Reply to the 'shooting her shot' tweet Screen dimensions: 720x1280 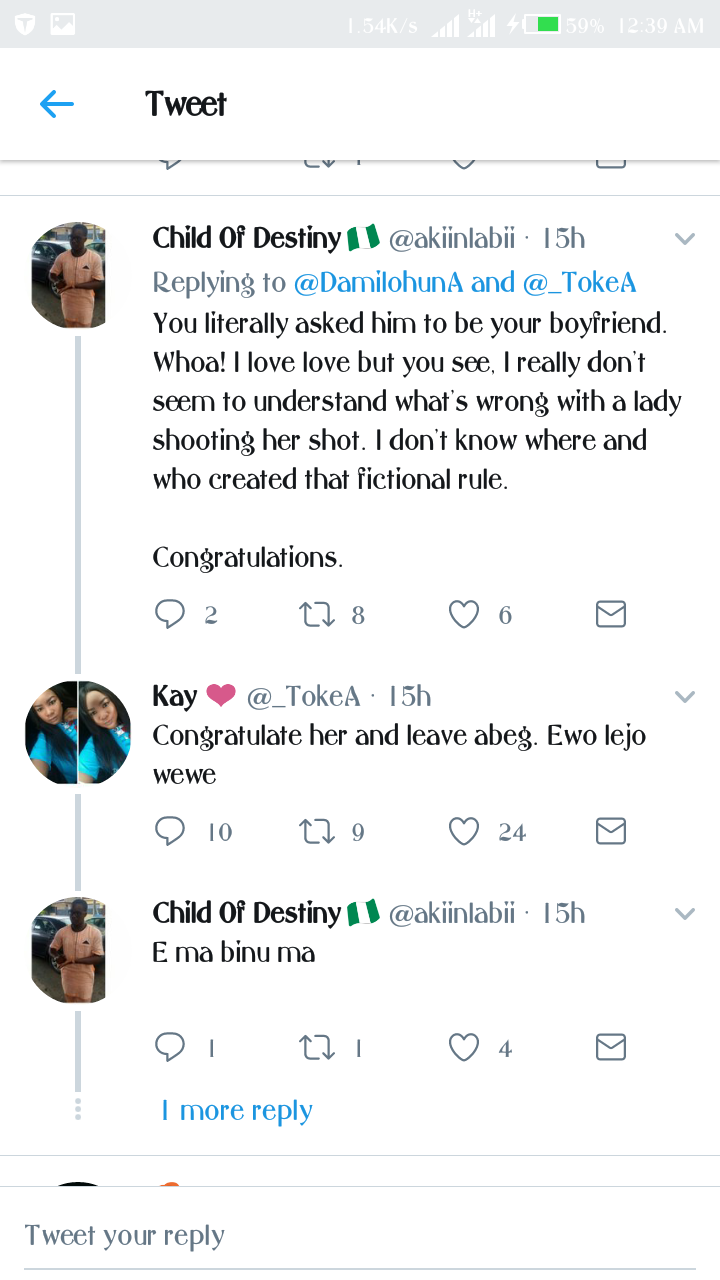170,614
